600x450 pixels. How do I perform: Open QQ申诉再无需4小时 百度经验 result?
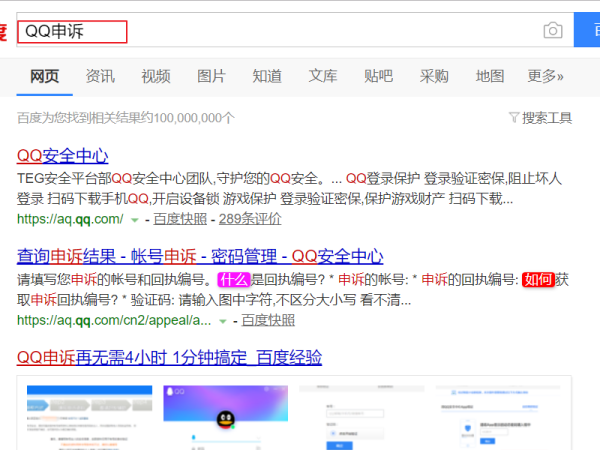(x=169, y=358)
